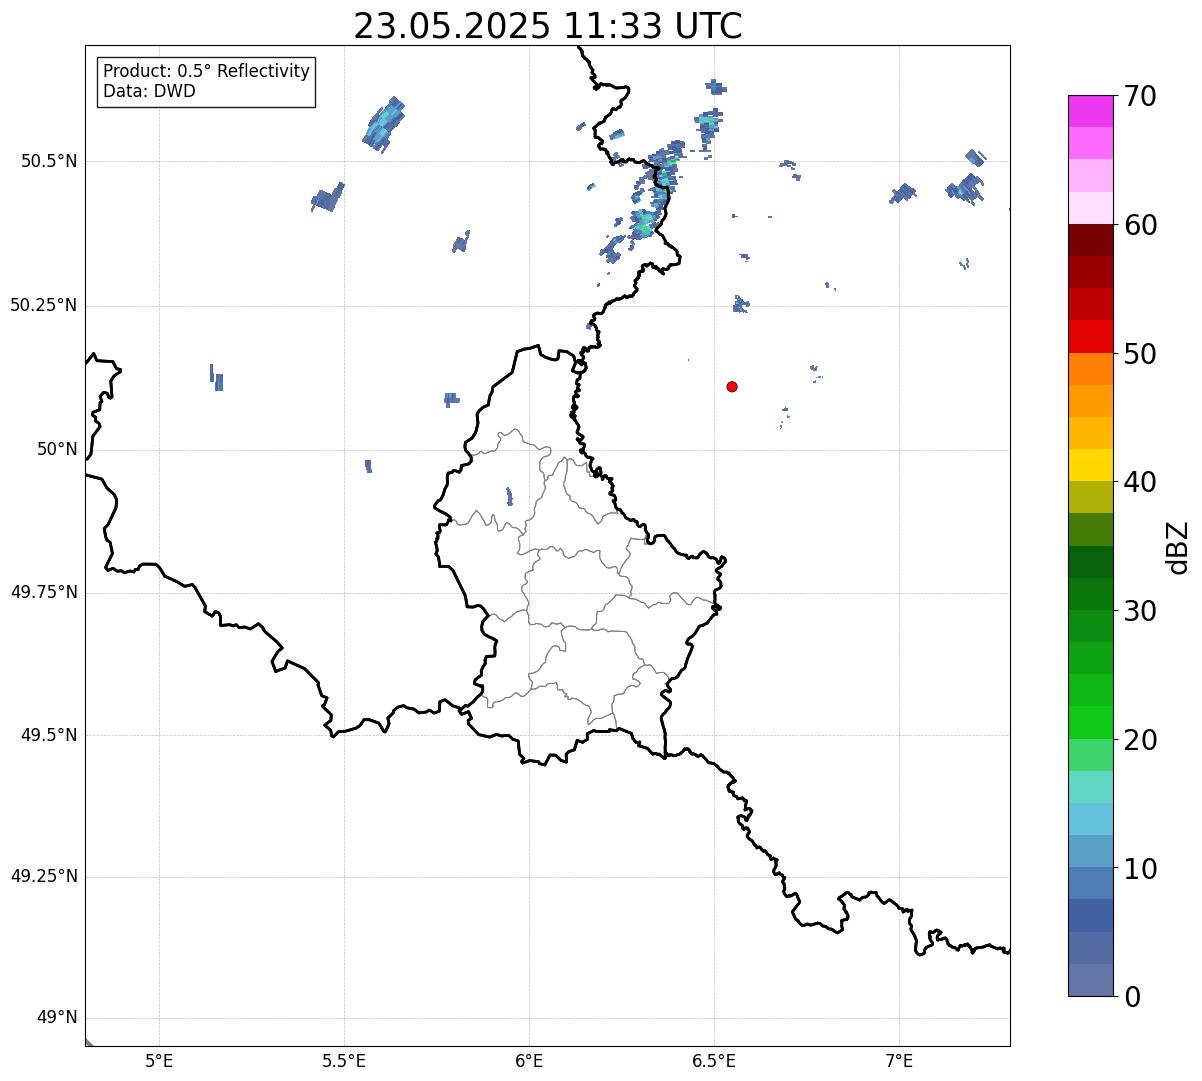1202x1081 pixels.
Task: Click the title 23.05.2025 11:33 UTC
Action: (x=548, y=26)
